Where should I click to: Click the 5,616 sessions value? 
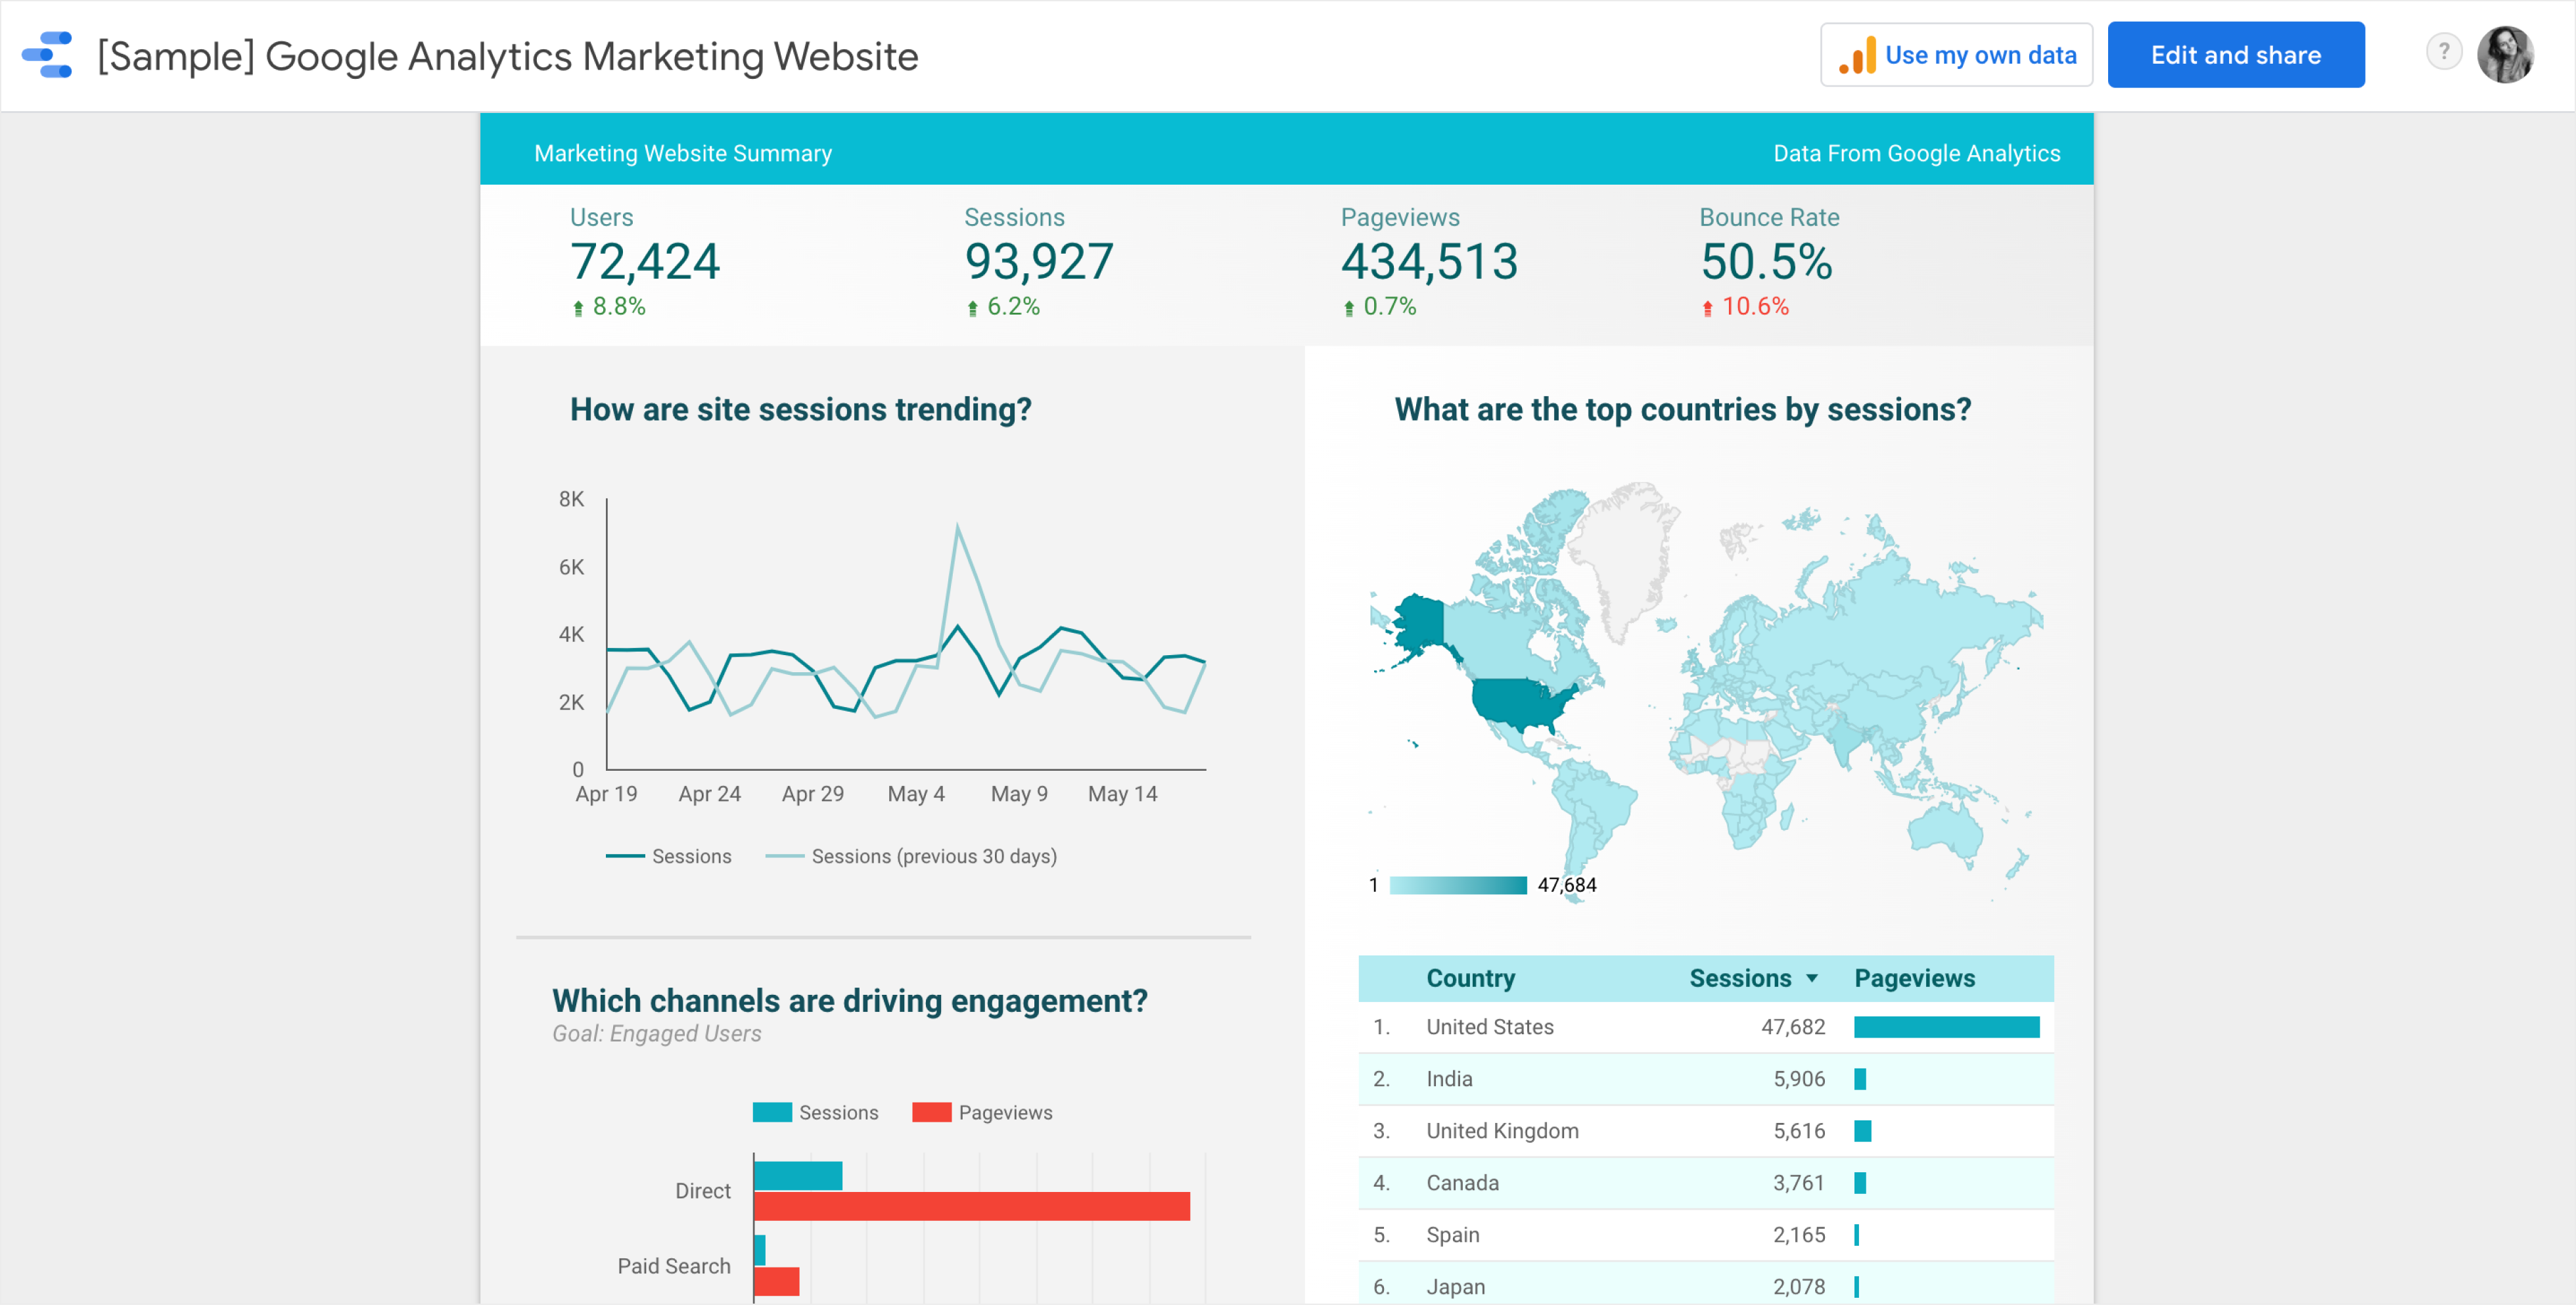pos(1799,1131)
